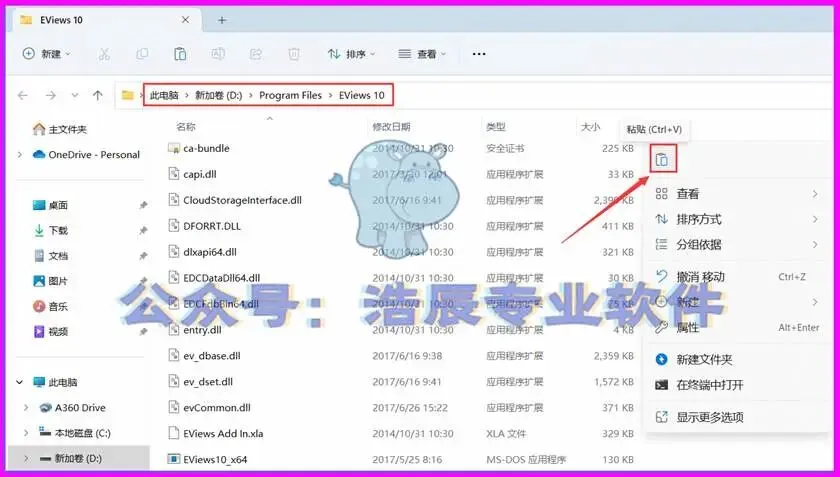Open 视频 videos in quick access

(x=50, y=332)
